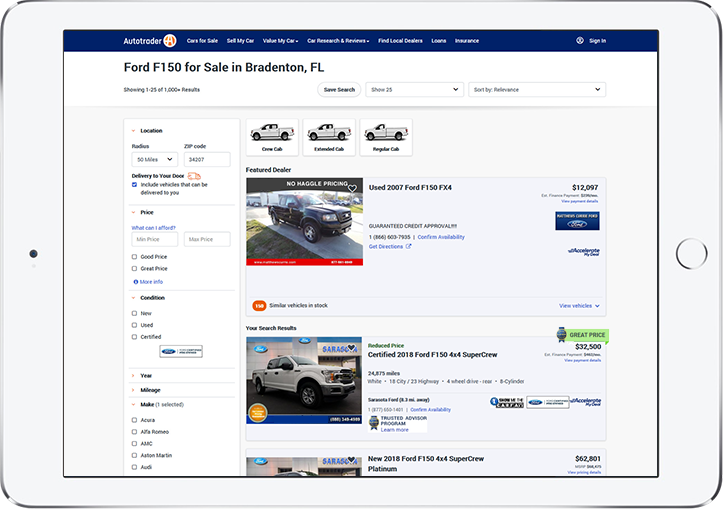Image resolution: width=723 pixels, height=509 pixels.
Task: Open the Value My Car menu
Action: pos(280,41)
